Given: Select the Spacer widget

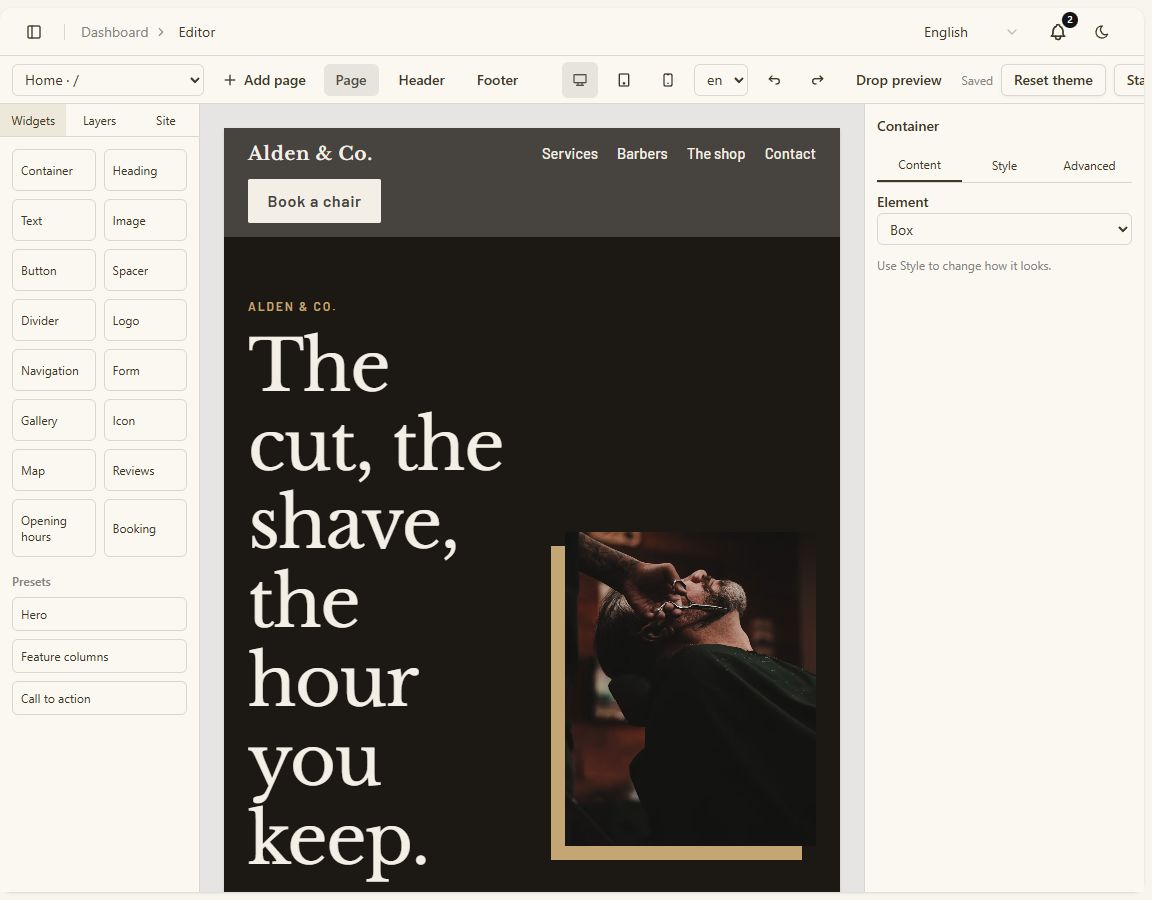Looking at the screenshot, I should tap(145, 270).
